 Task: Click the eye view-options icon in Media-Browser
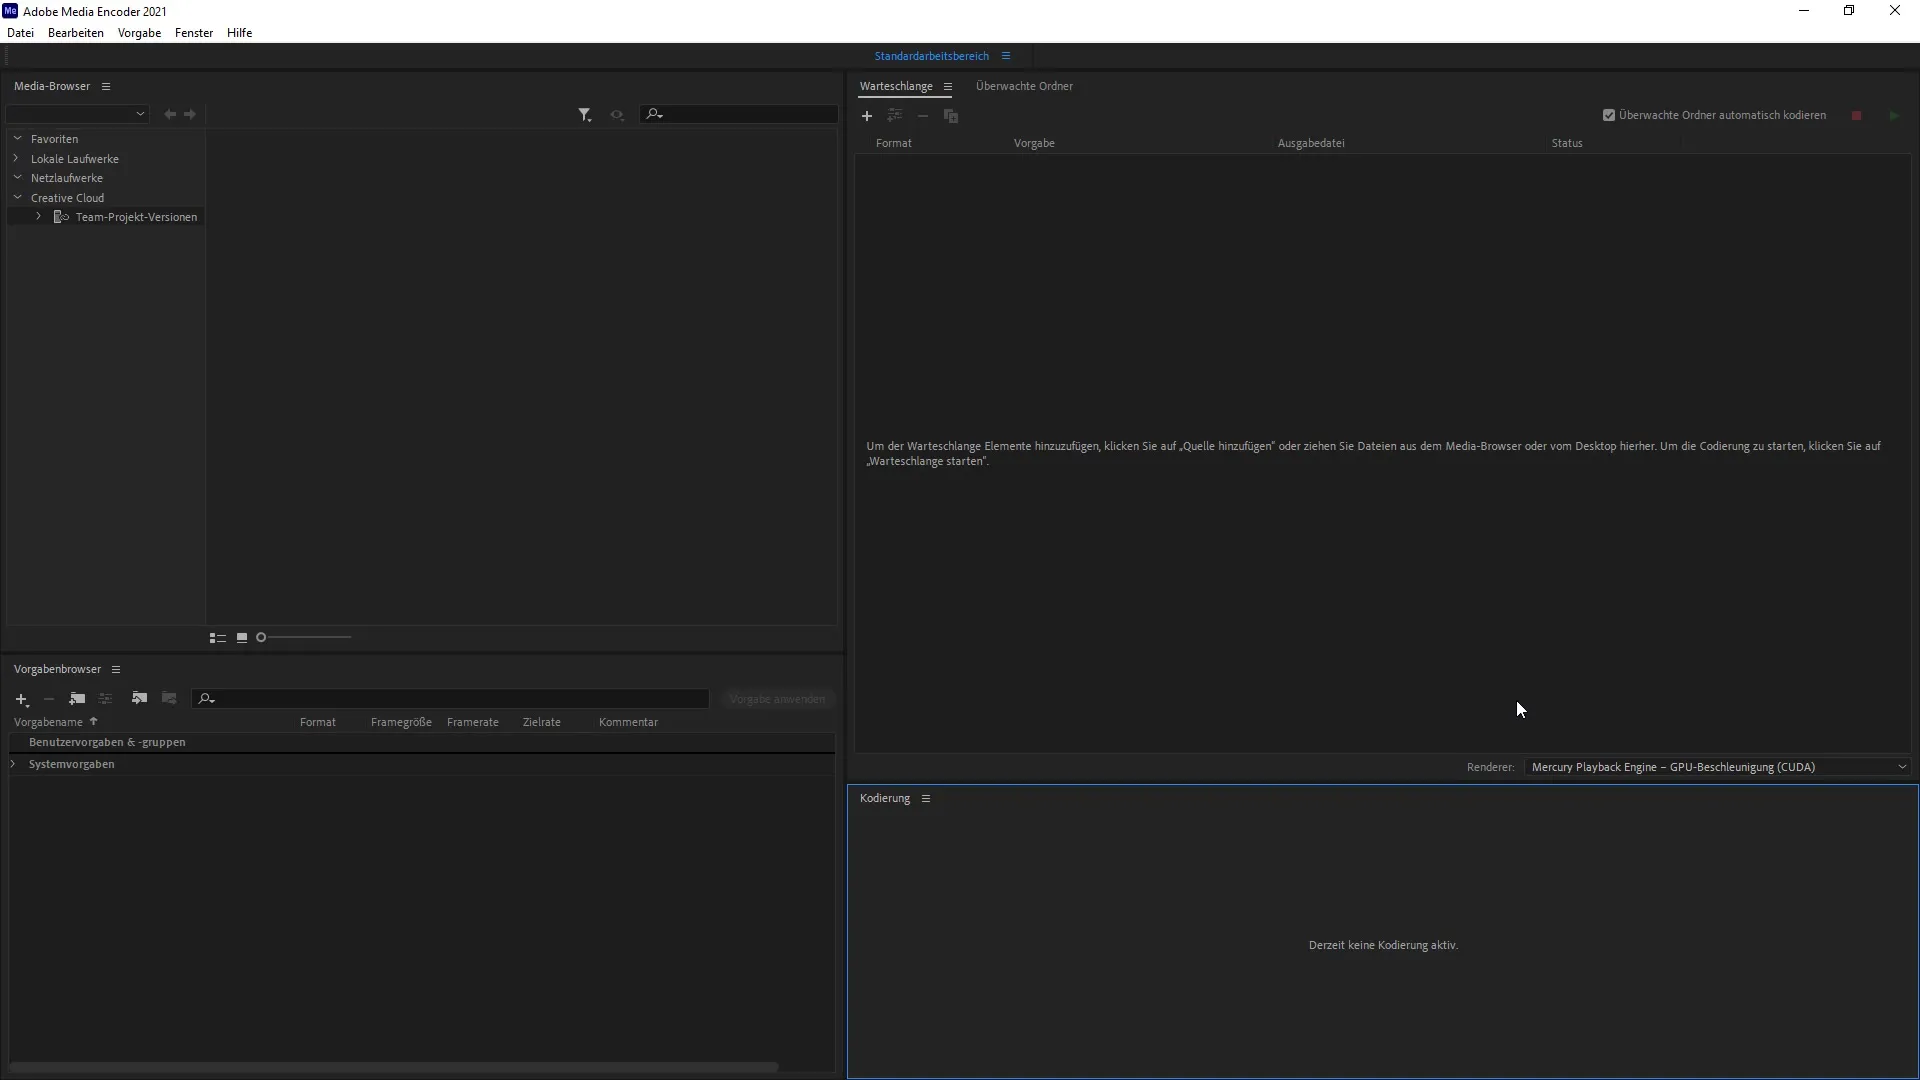click(617, 115)
